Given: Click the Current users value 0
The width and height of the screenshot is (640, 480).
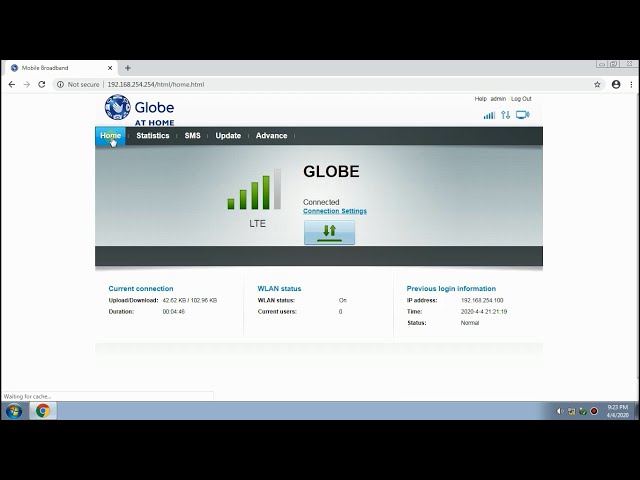Looking at the screenshot, I should (340, 311).
